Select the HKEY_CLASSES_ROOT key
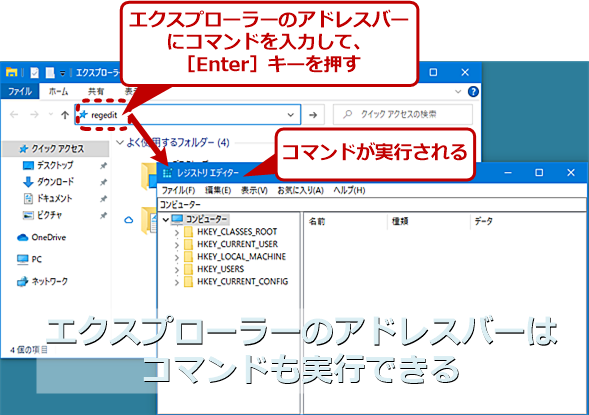 (237, 232)
